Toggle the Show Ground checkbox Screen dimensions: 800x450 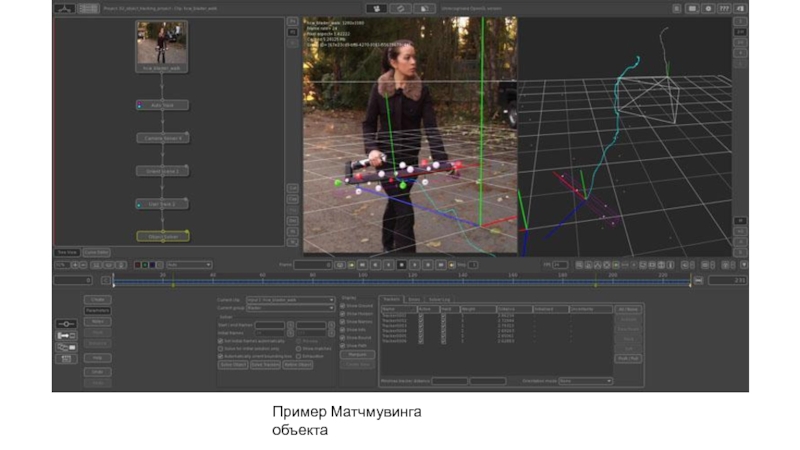tap(342, 306)
